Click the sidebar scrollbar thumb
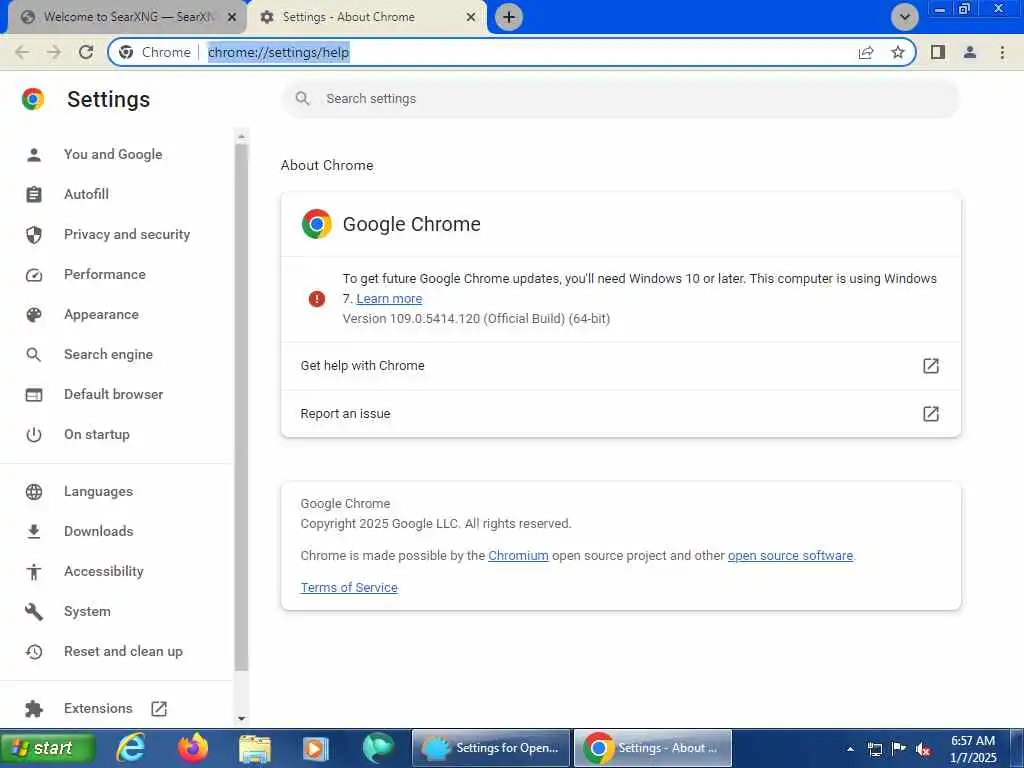The height and width of the screenshot is (768, 1024). 242,407
